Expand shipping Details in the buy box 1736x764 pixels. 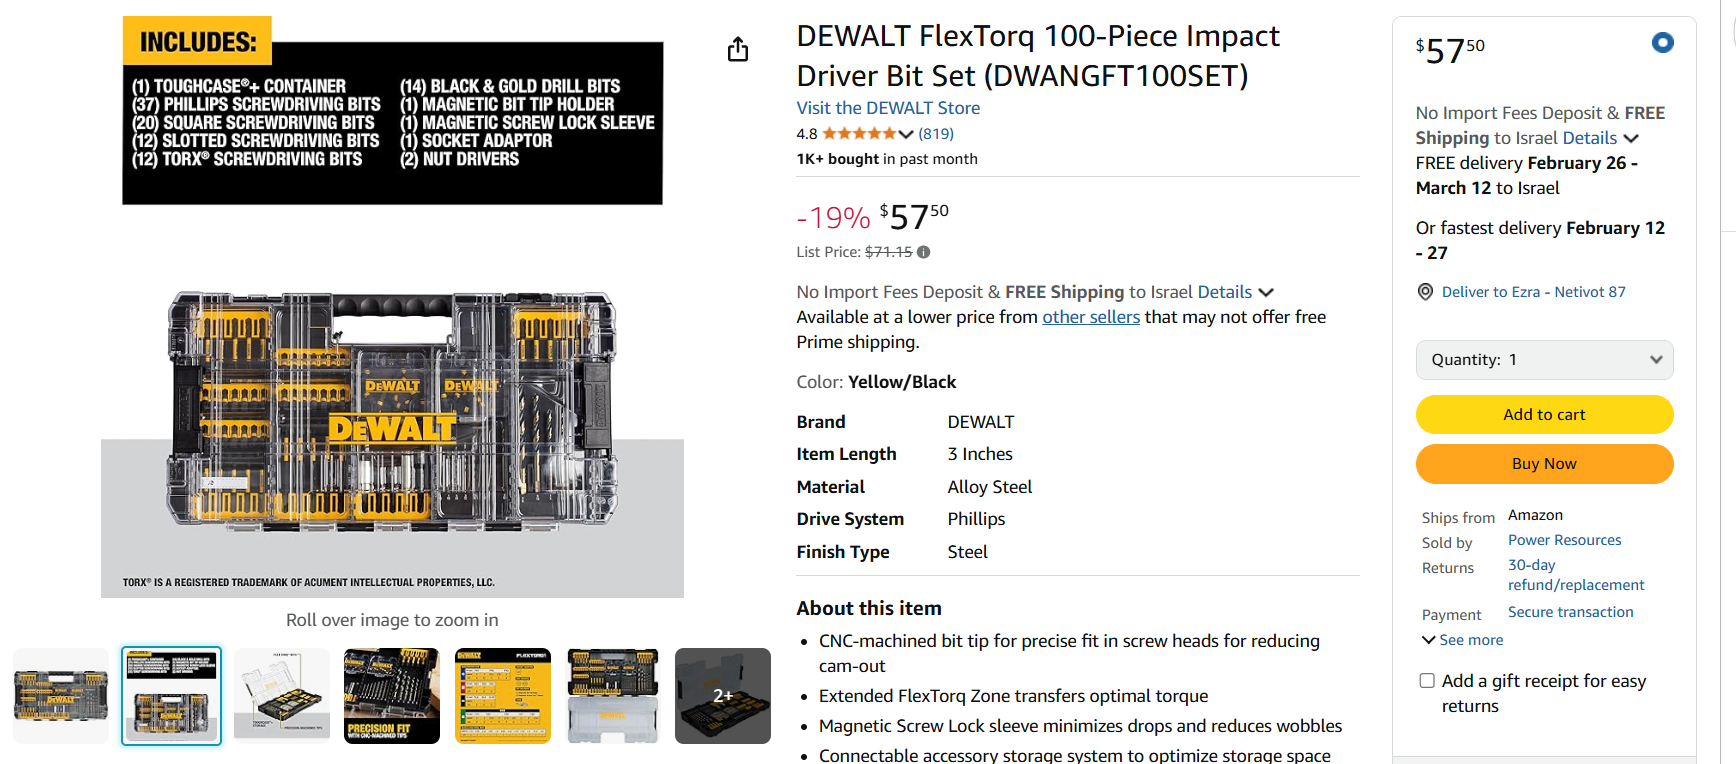[x=1600, y=138]
